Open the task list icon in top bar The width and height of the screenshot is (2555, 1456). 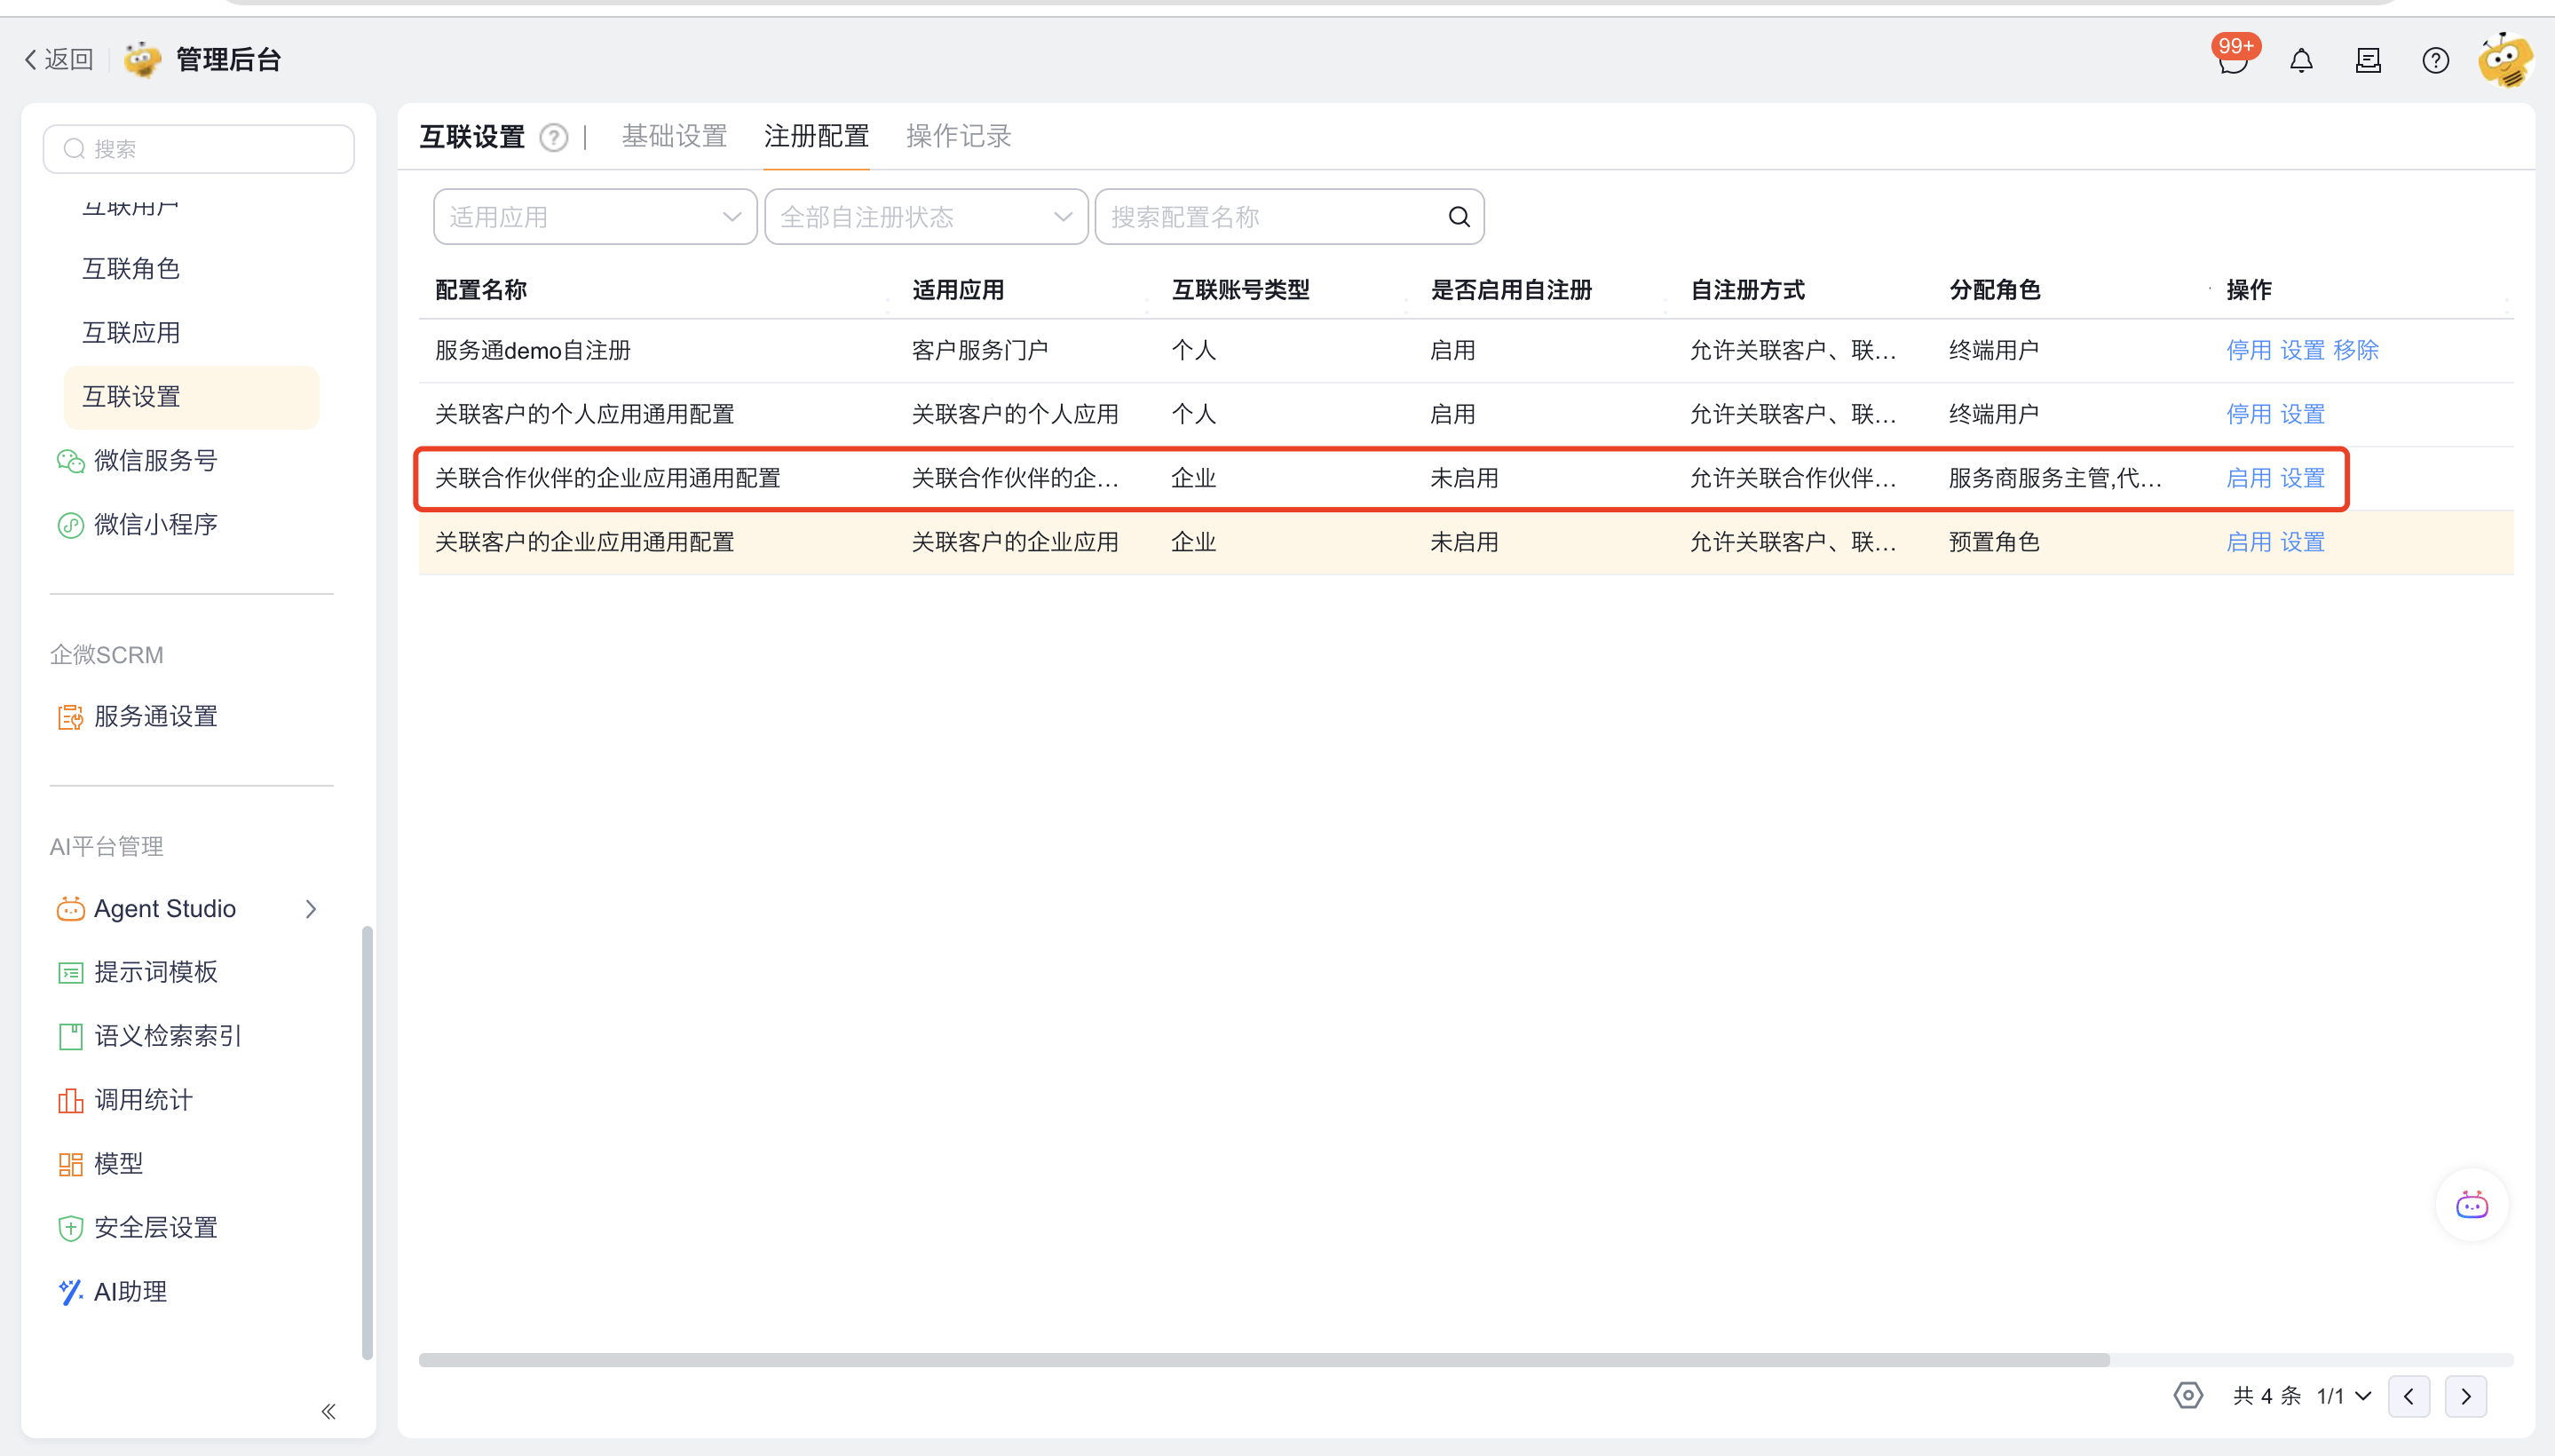coord(2368,61)
